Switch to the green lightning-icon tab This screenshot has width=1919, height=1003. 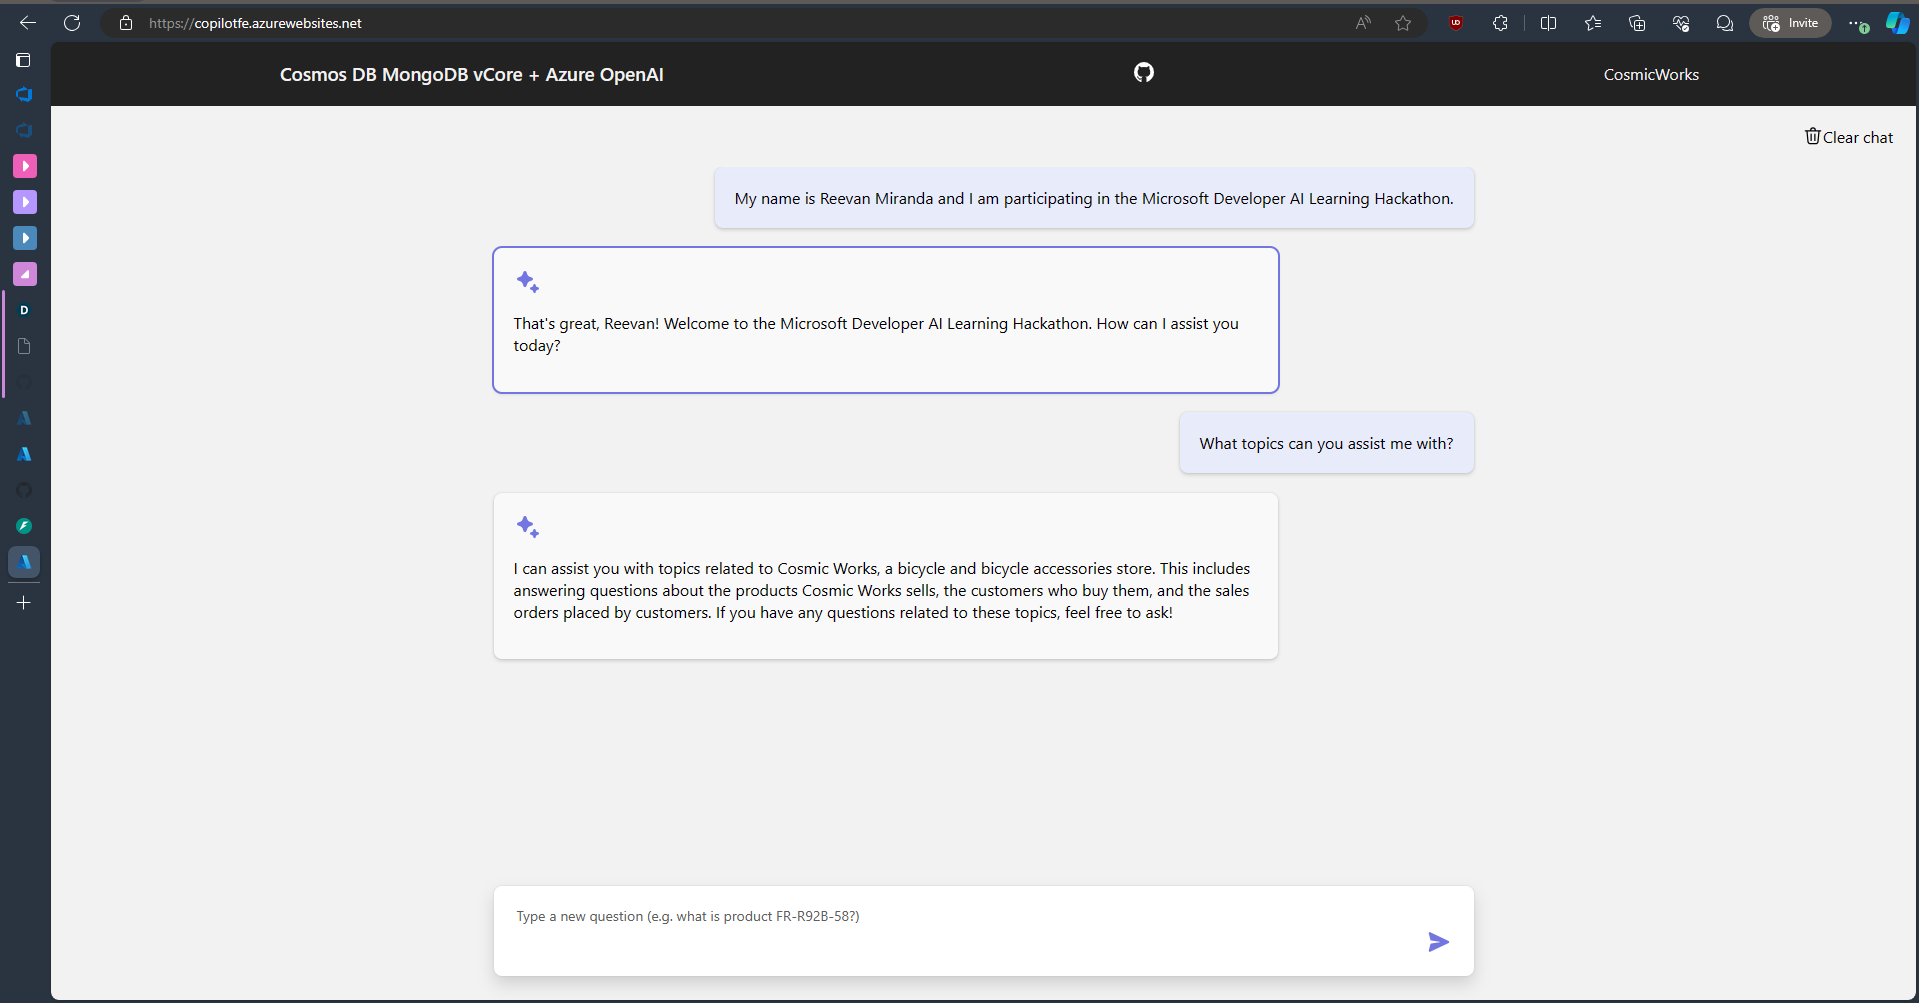click(25, 526)
